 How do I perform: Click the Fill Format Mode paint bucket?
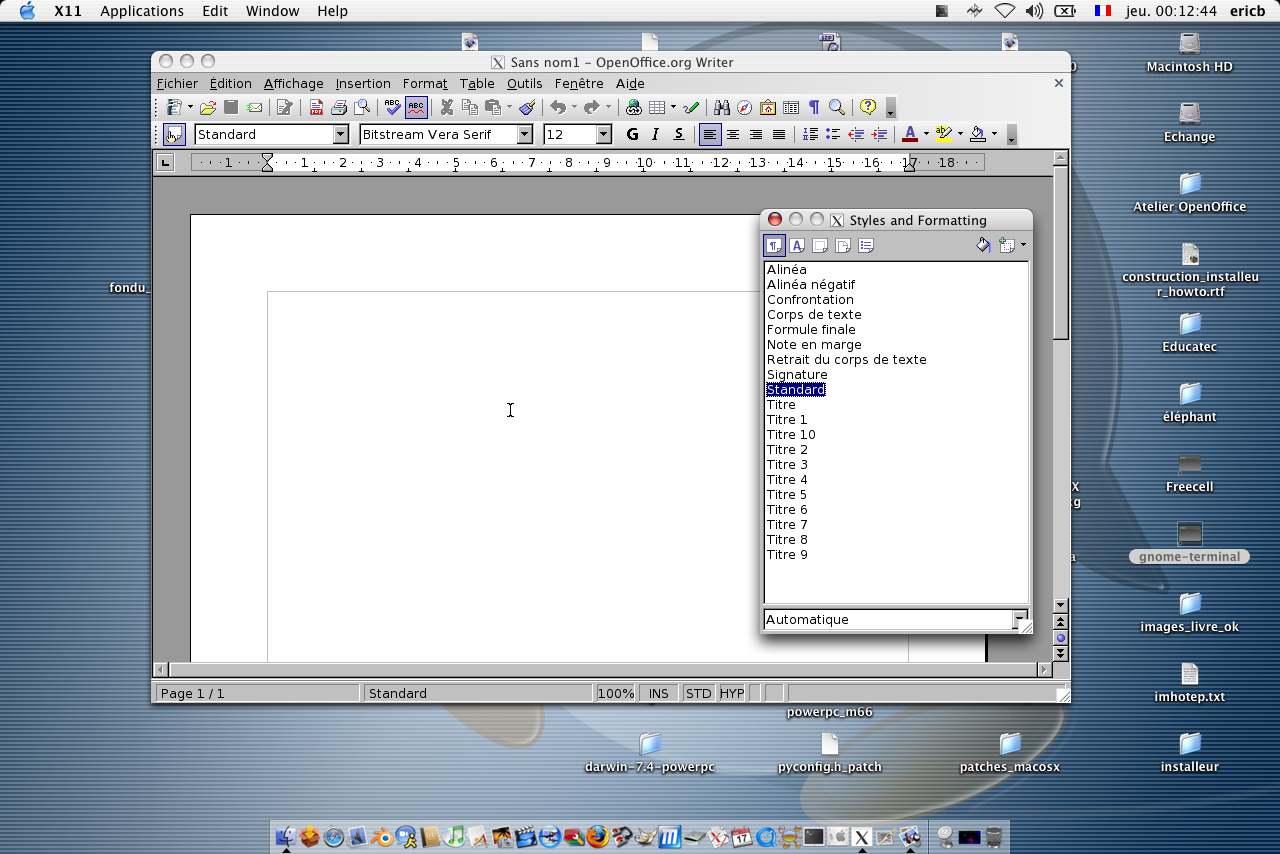pyautogui.click(x=982, y=246)
